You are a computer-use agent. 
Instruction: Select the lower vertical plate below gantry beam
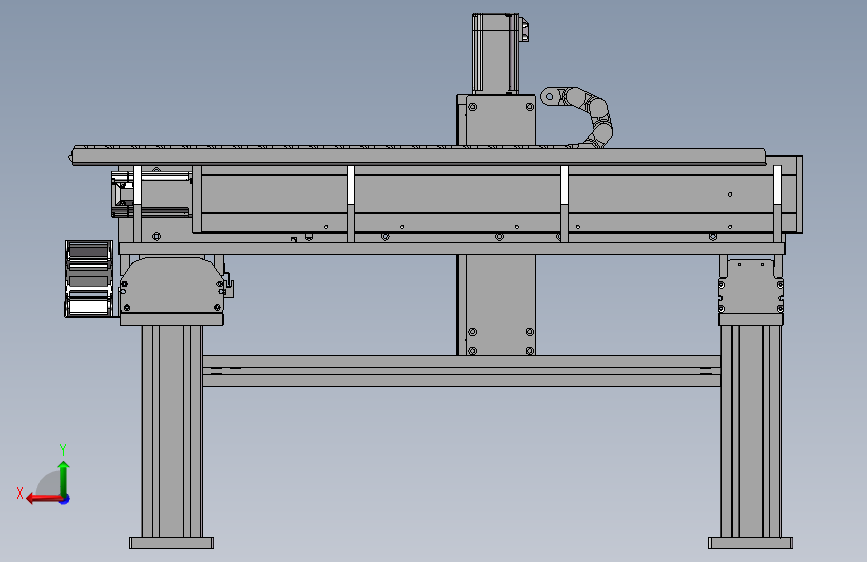point(497,305)
